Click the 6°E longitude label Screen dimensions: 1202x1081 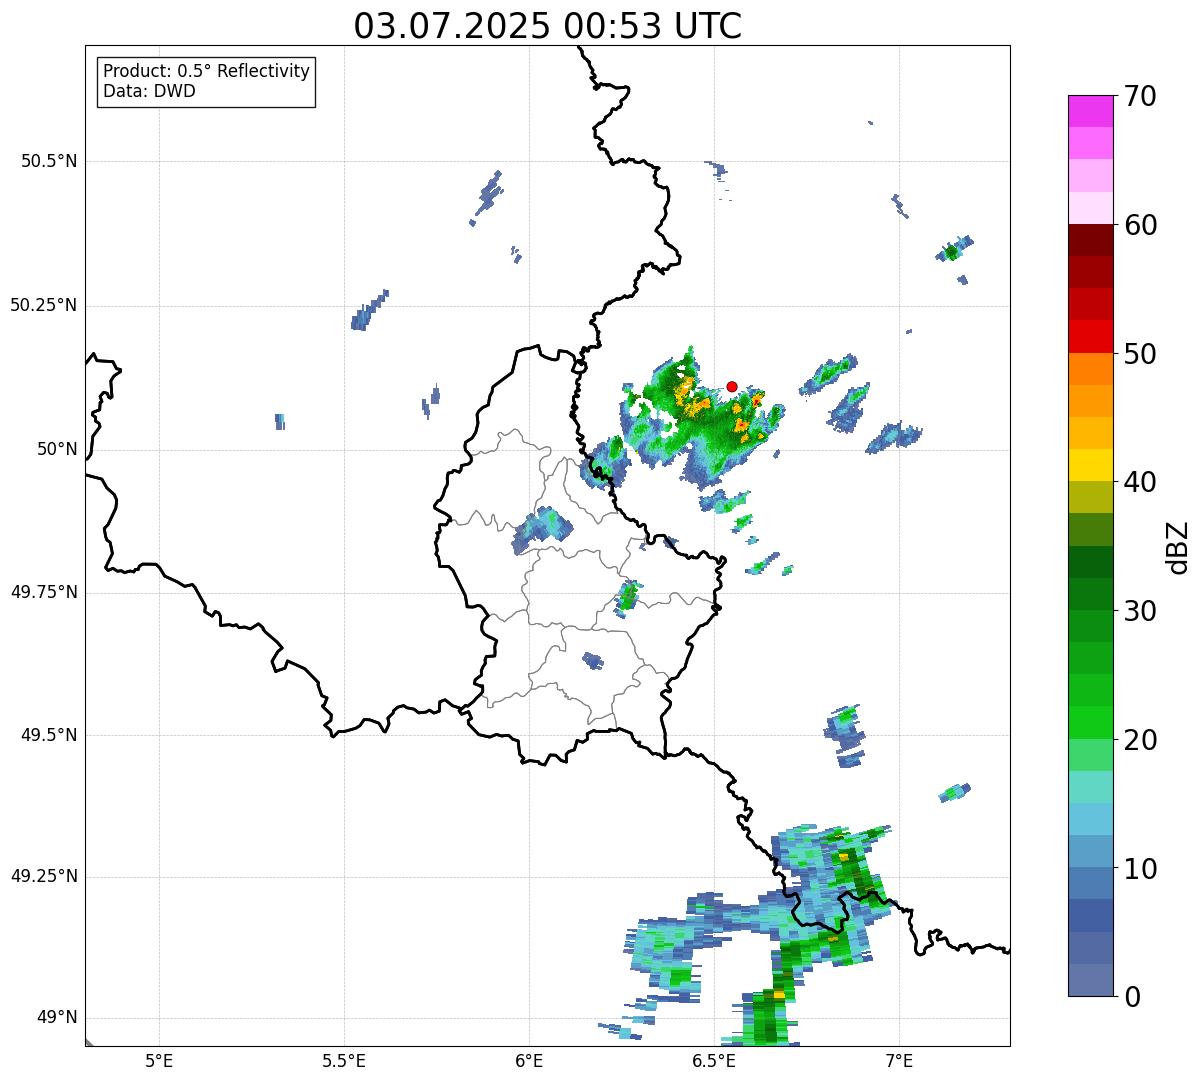pyautogui.click(x=529, y=1060)
